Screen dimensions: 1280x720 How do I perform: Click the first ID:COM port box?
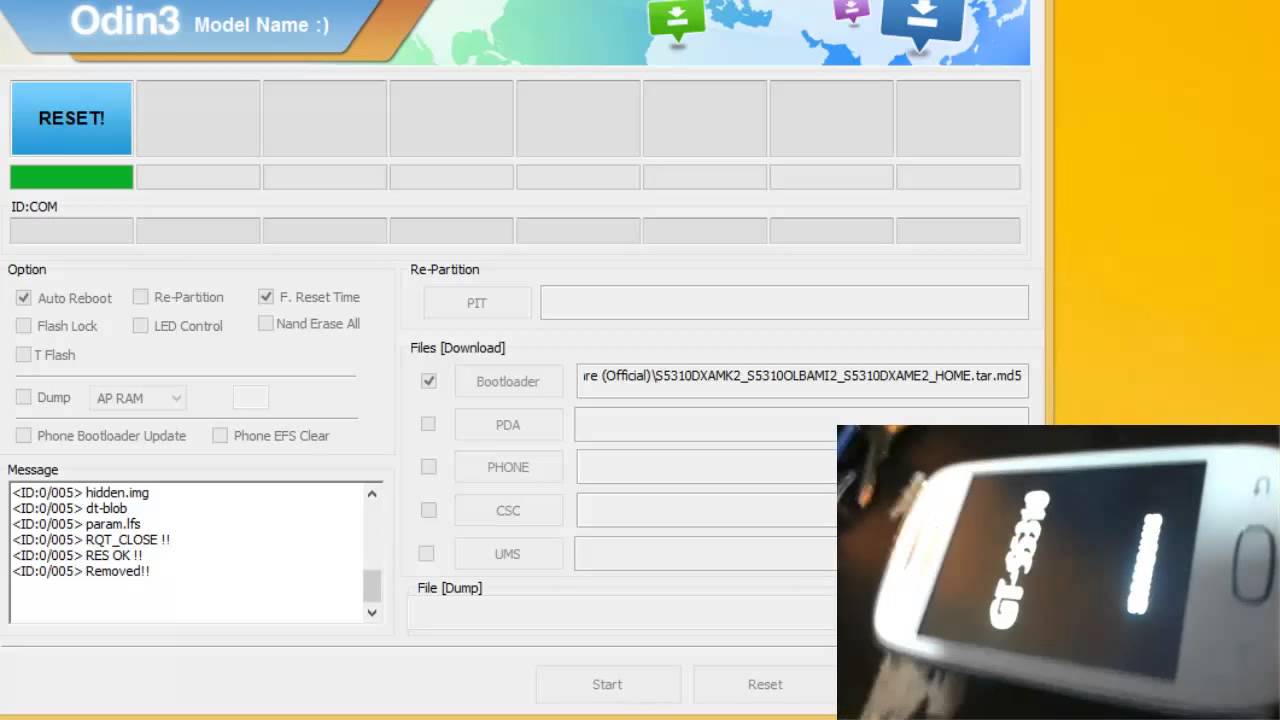[71, 231]
